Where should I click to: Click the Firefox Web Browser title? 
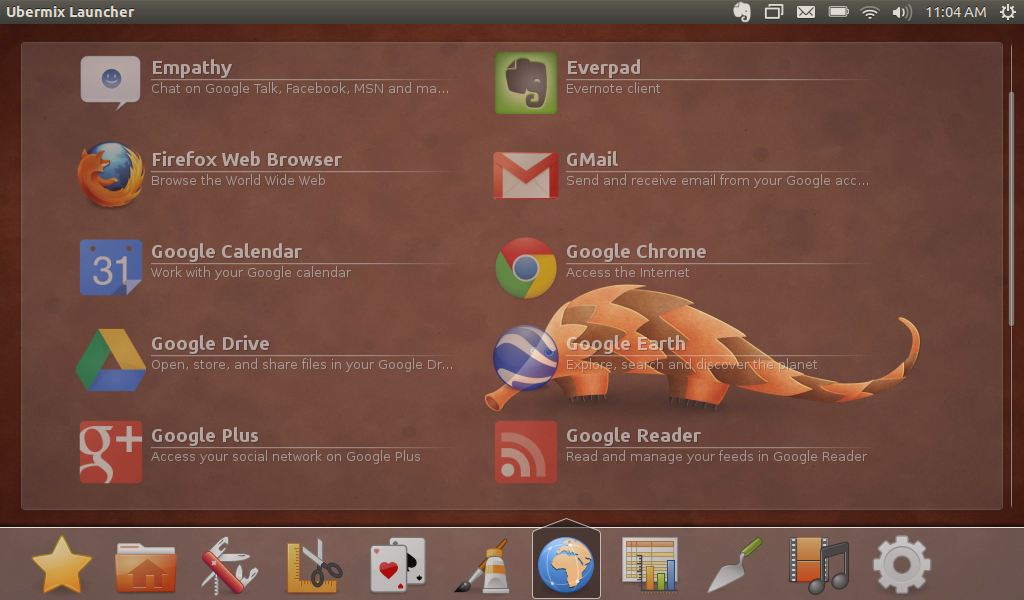pyautogui.click(x=246, y=159)
